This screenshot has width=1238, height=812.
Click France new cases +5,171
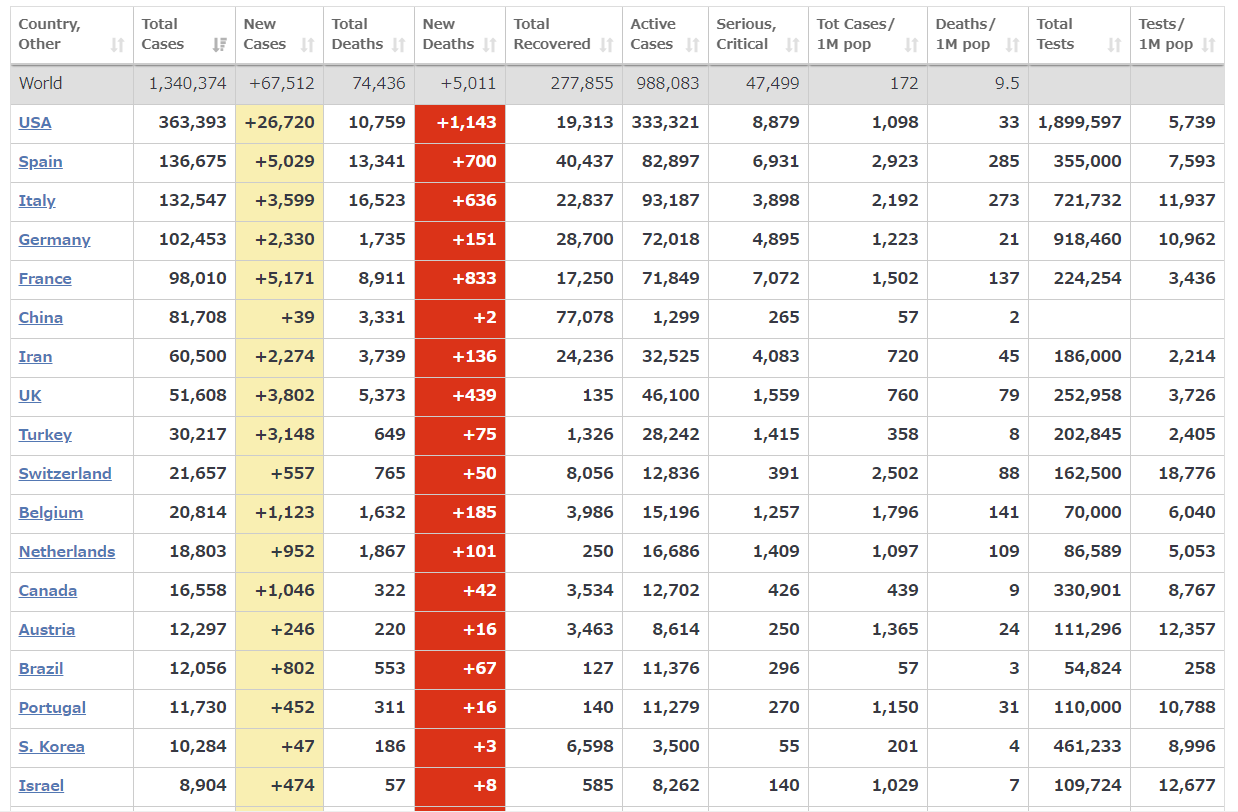pos(285,279)
